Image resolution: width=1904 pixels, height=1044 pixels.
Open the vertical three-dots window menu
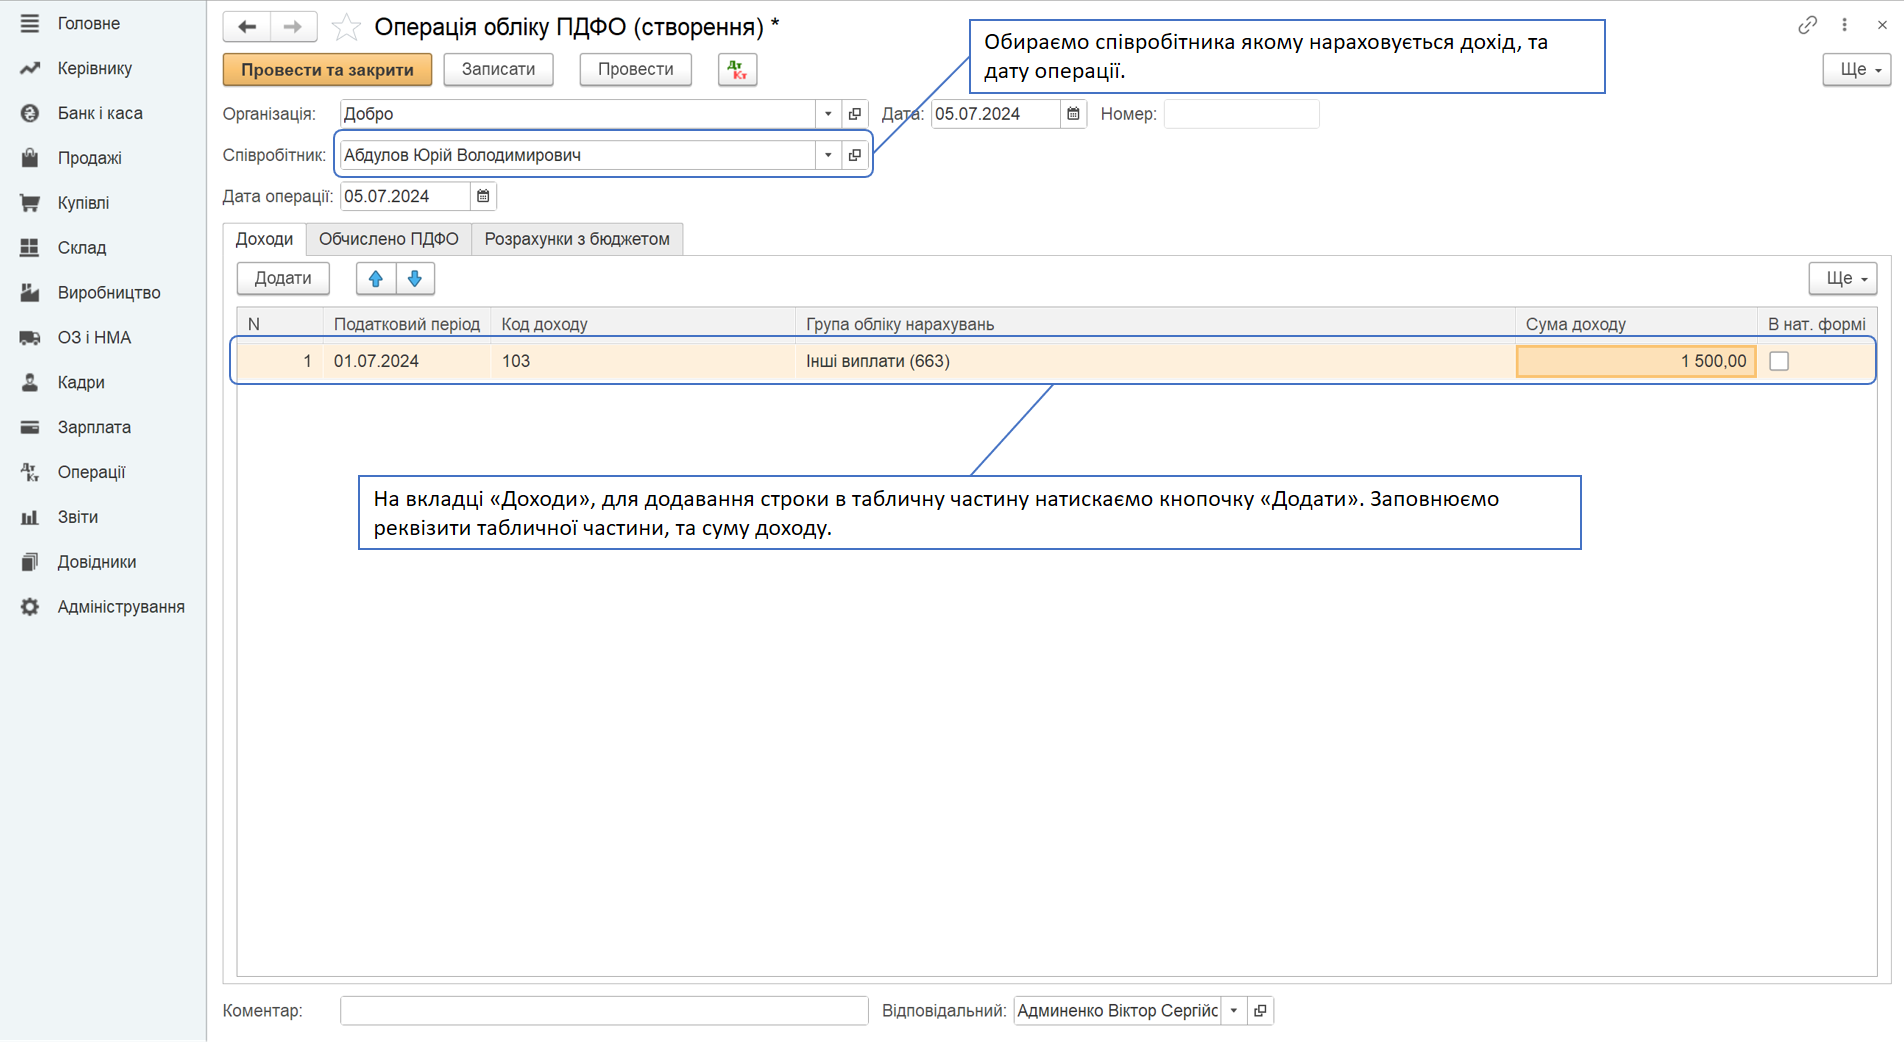coord(1845,25)
